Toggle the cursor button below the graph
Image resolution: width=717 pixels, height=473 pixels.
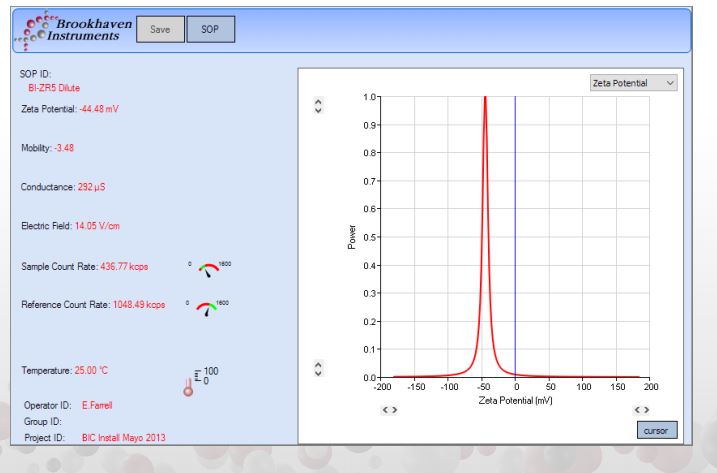(x=657, y=430)
